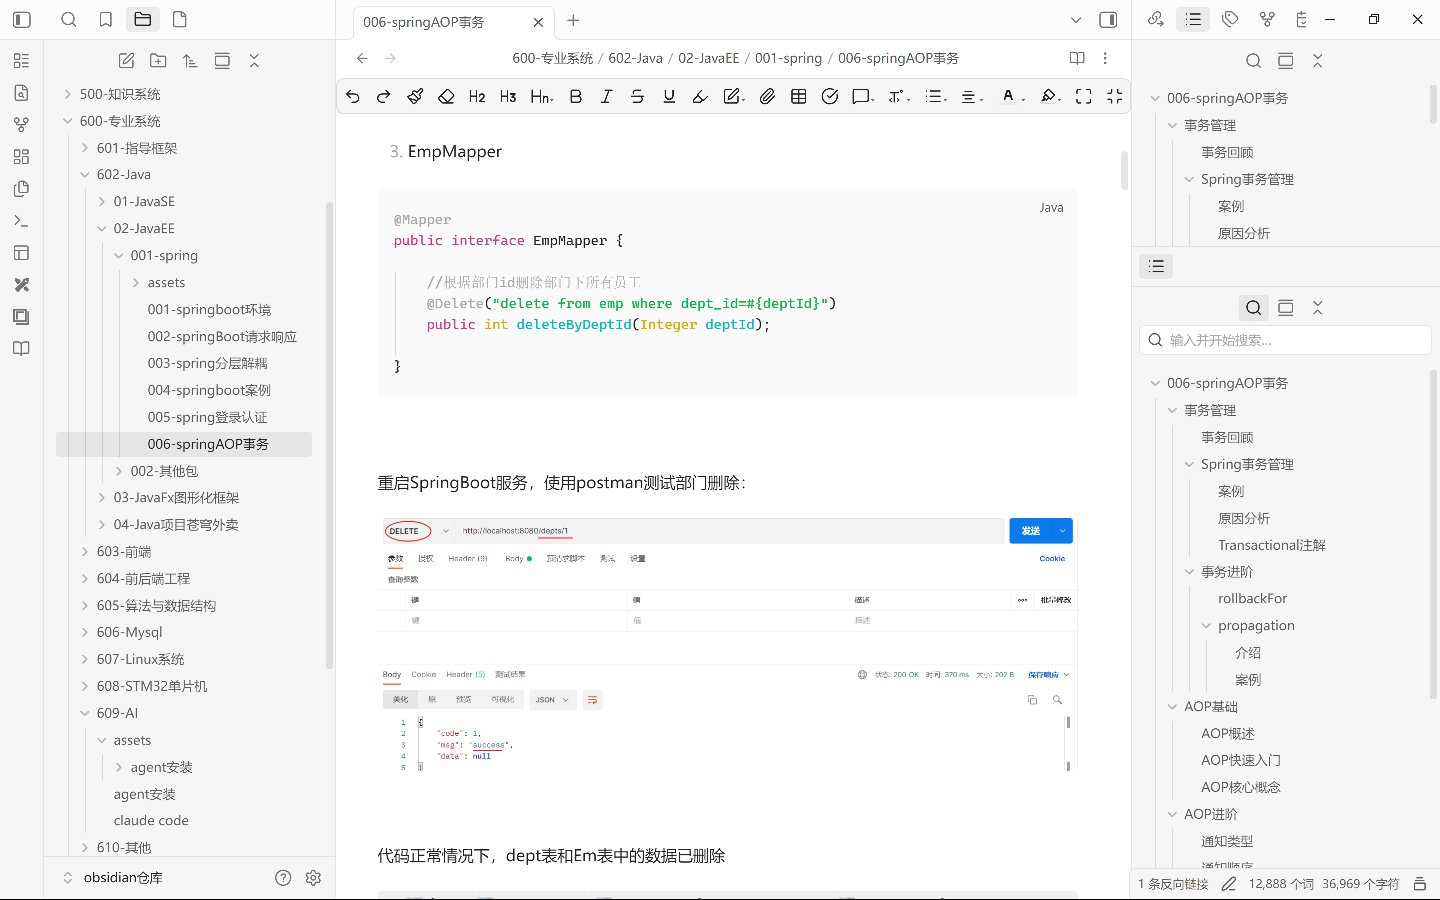Image resolution: width=1440 pixels, height=900 pixels.
Task: Insert a table from toolbar
Action: [798, 96]
